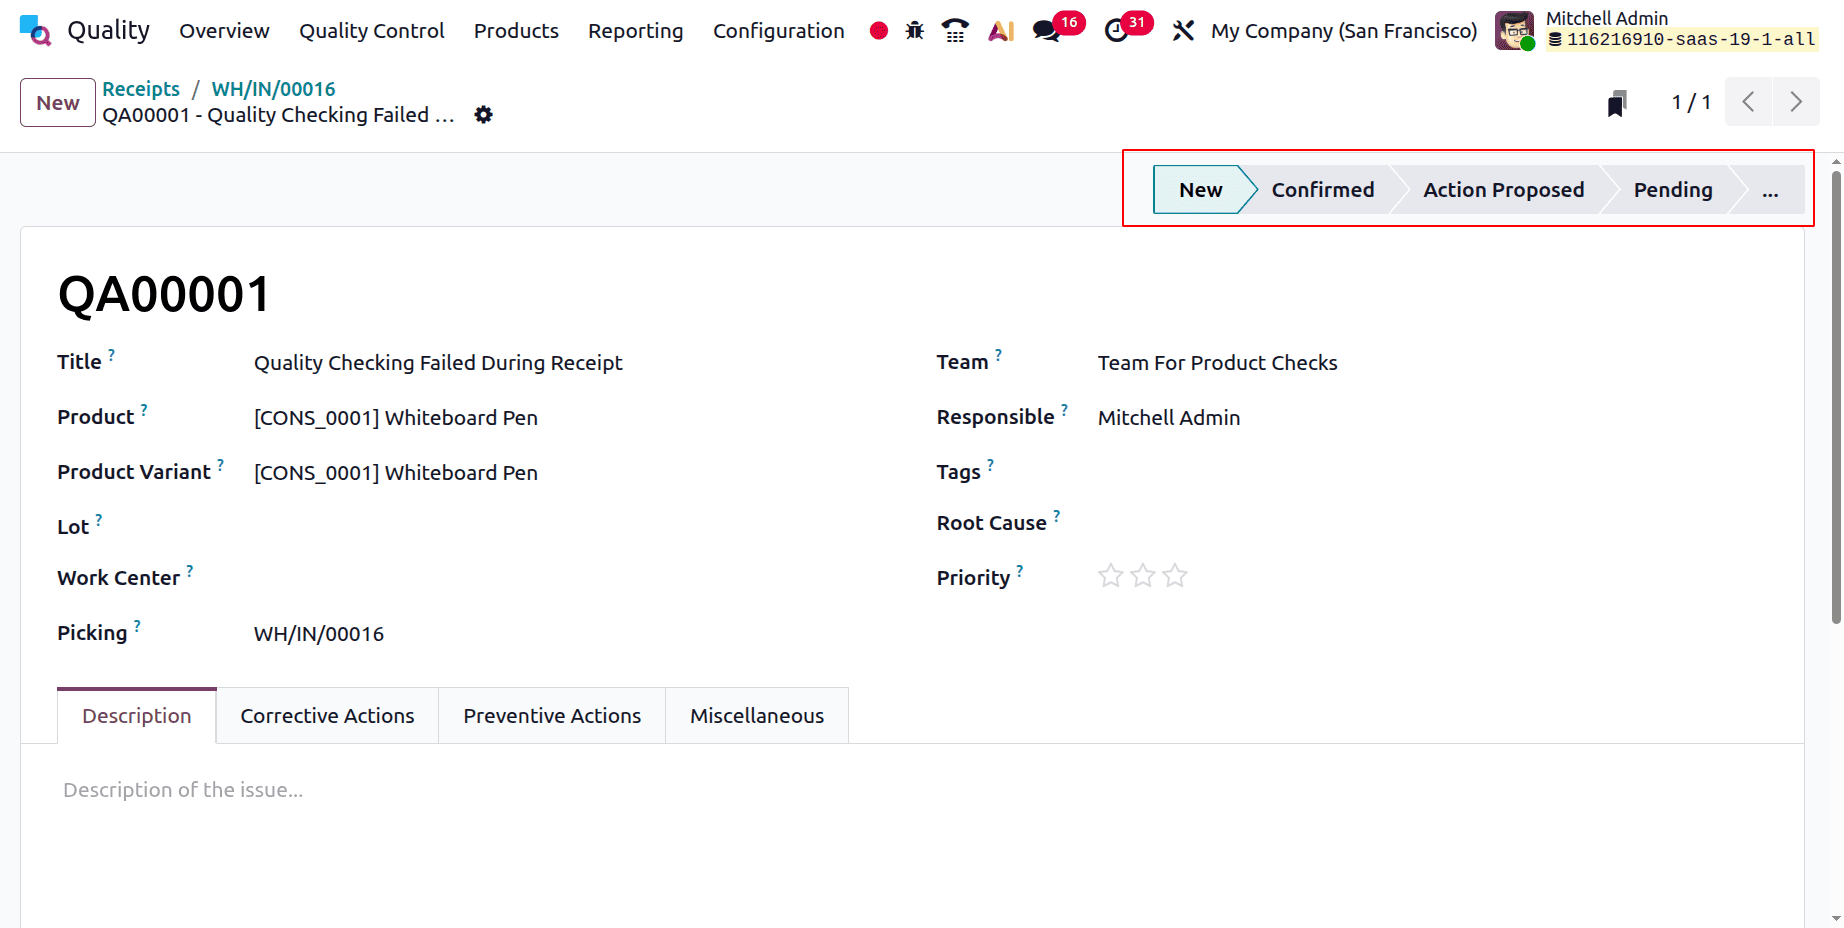Image resolution: width=1844 pixels, height=928 pixels.
Task: Open the Overview menu
Action: tap(224, 31)
